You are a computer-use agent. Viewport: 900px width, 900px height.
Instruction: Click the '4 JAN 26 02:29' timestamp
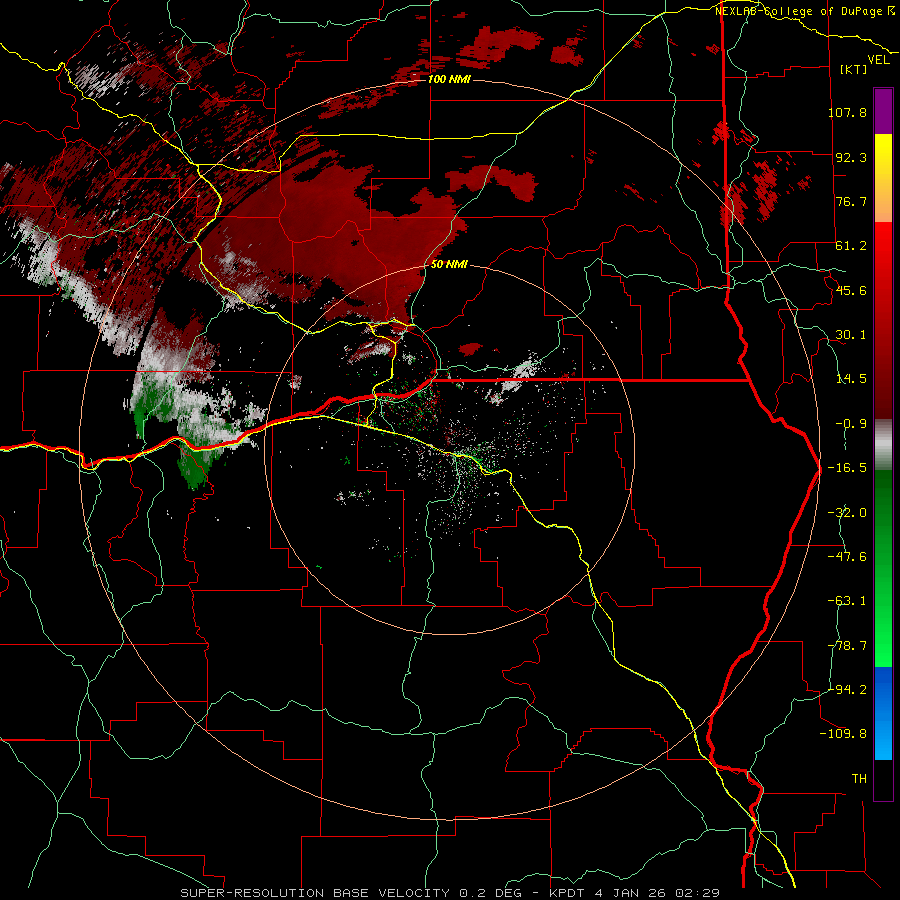(655, 893)
